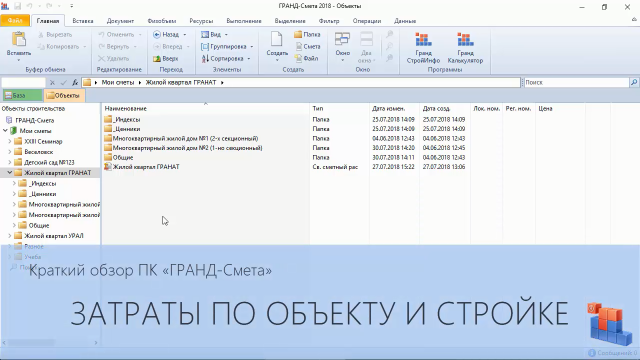Switch to the Документ ribbon tab

120,21
